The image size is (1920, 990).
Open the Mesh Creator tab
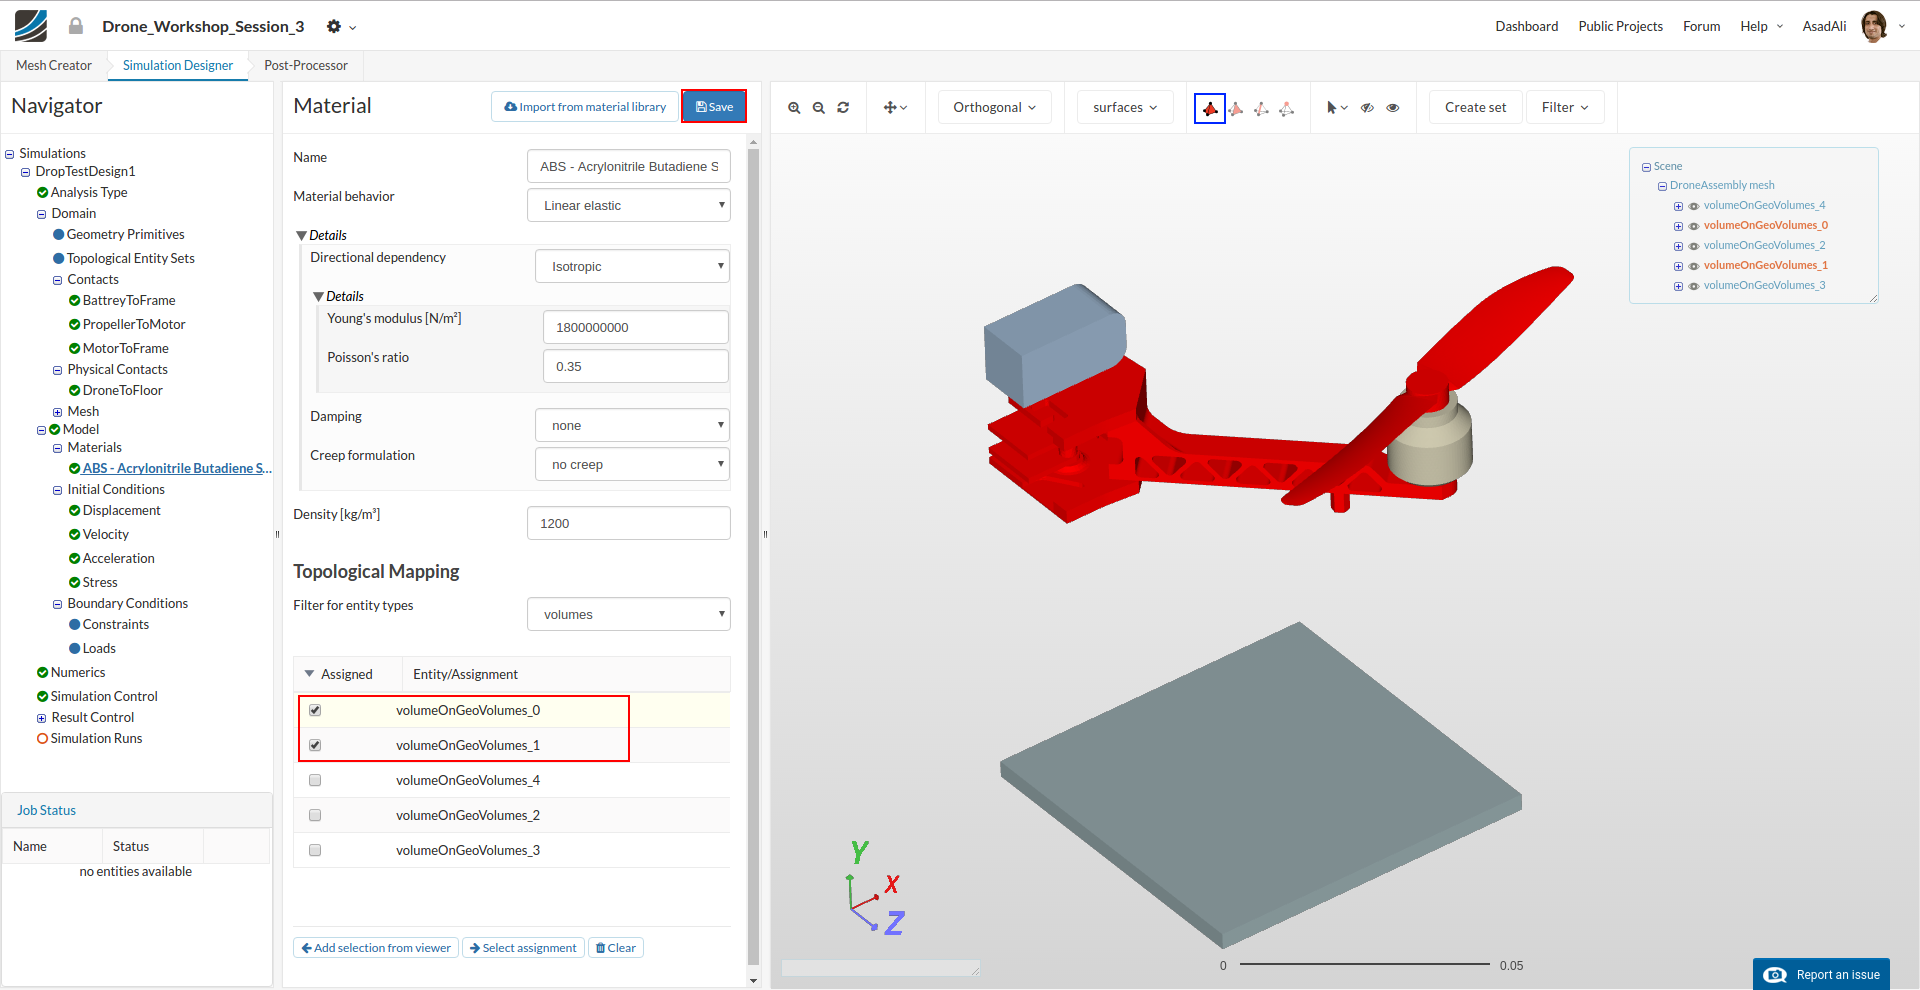pos(54,66)
